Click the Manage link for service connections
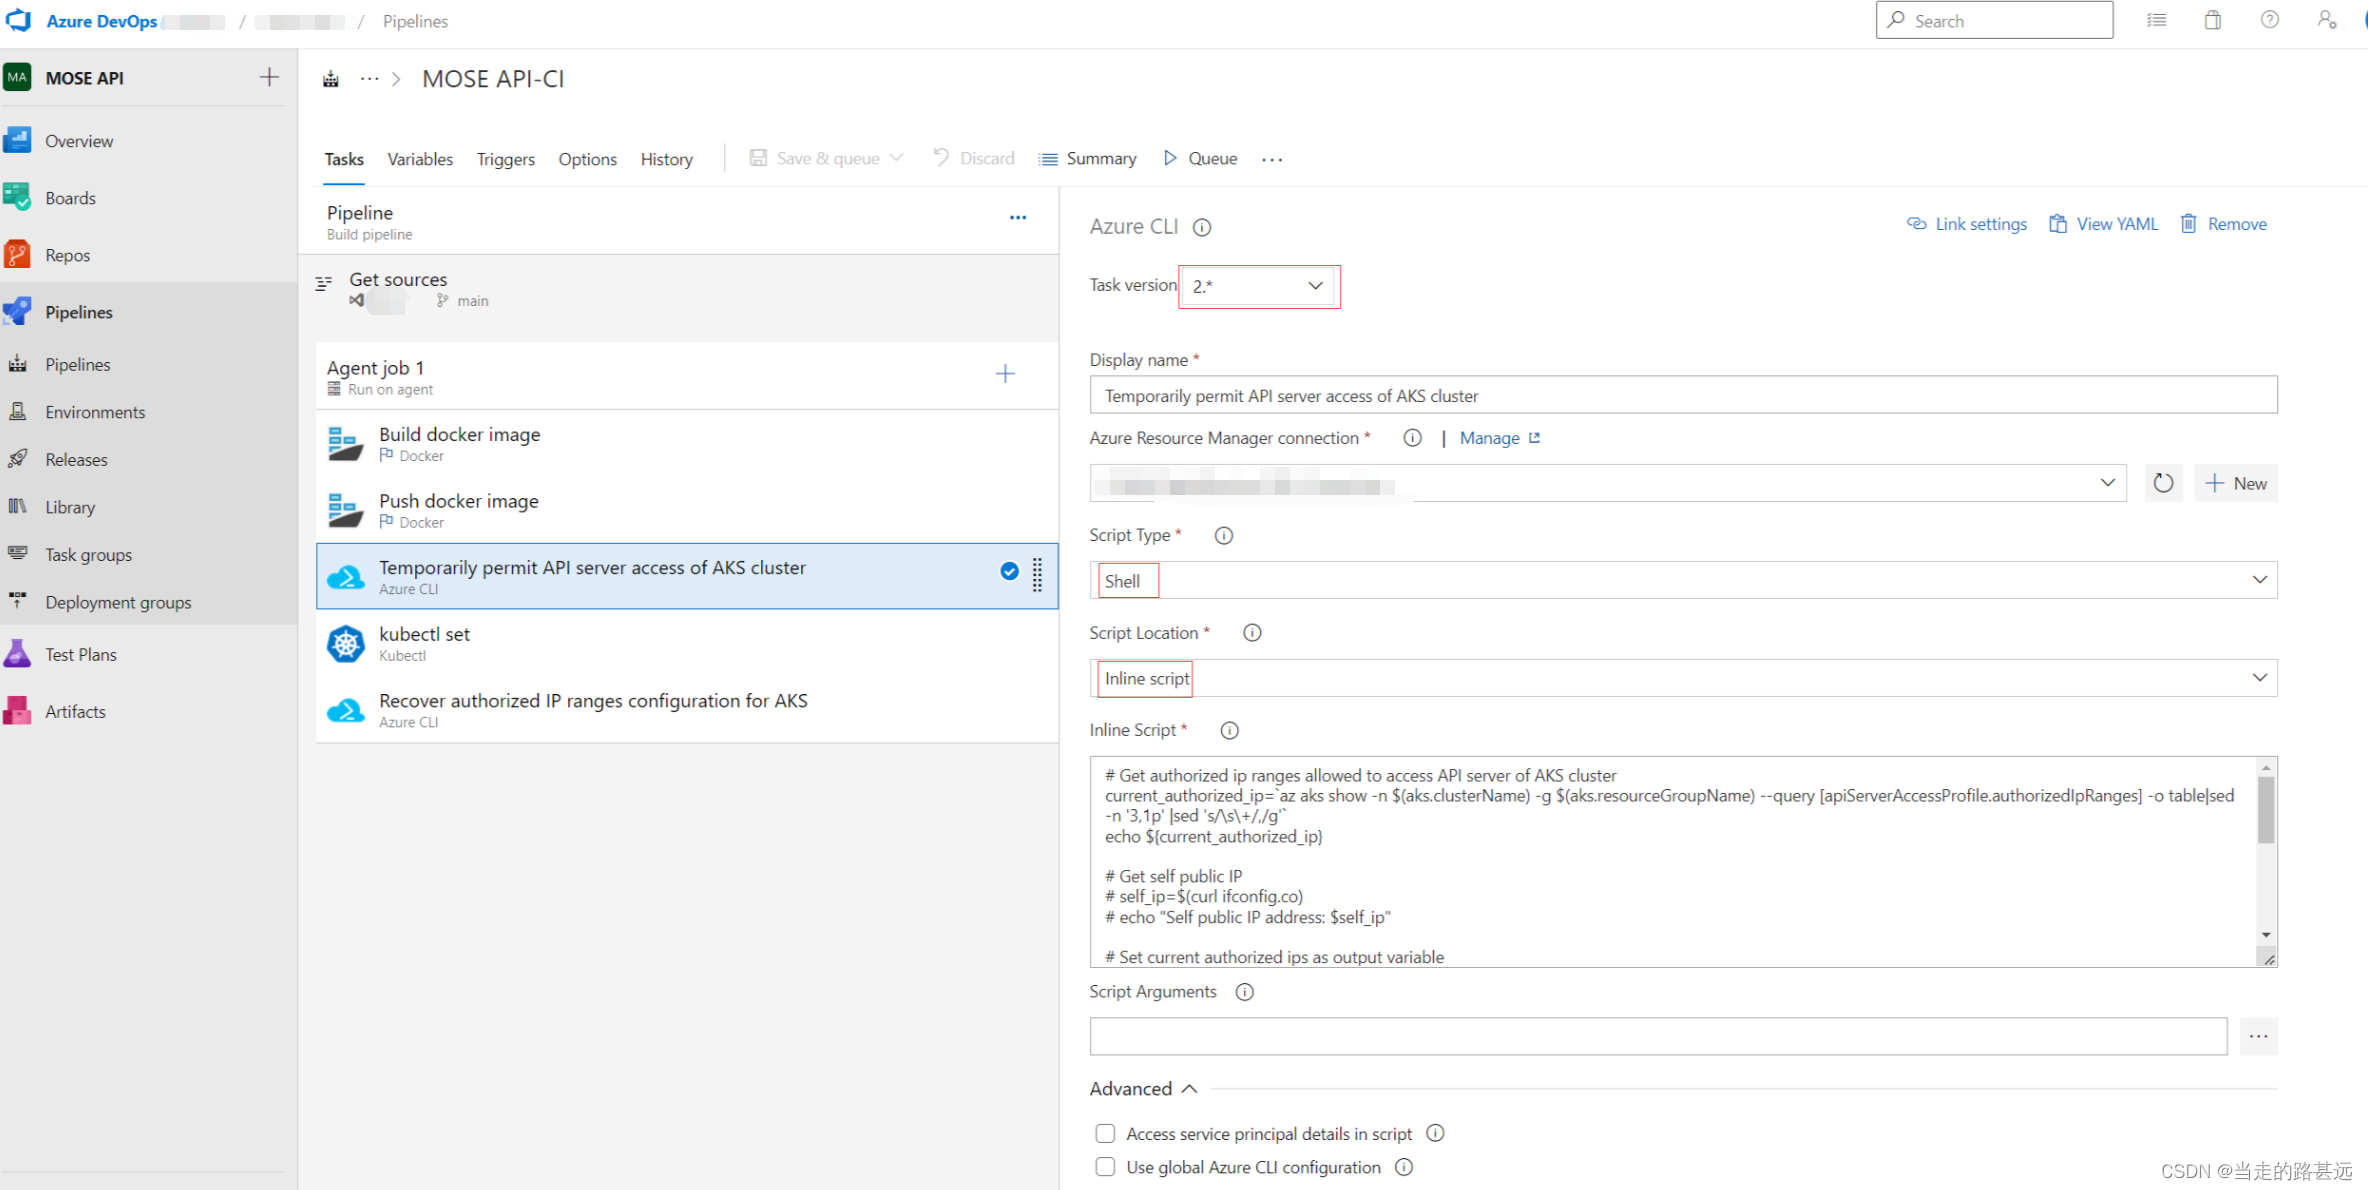Image resolution: width=2368 pixels, height=1190 pixels. [1489, 437]
